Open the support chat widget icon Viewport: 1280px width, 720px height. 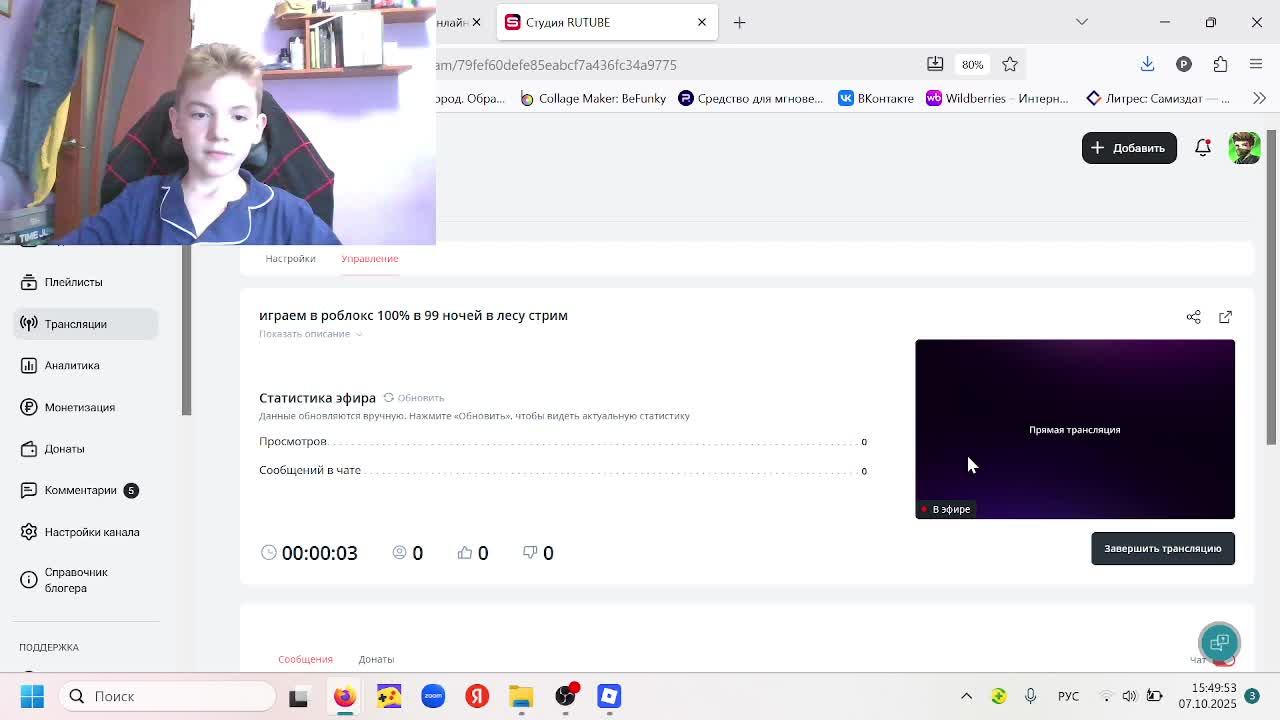tap(1219, 642)
